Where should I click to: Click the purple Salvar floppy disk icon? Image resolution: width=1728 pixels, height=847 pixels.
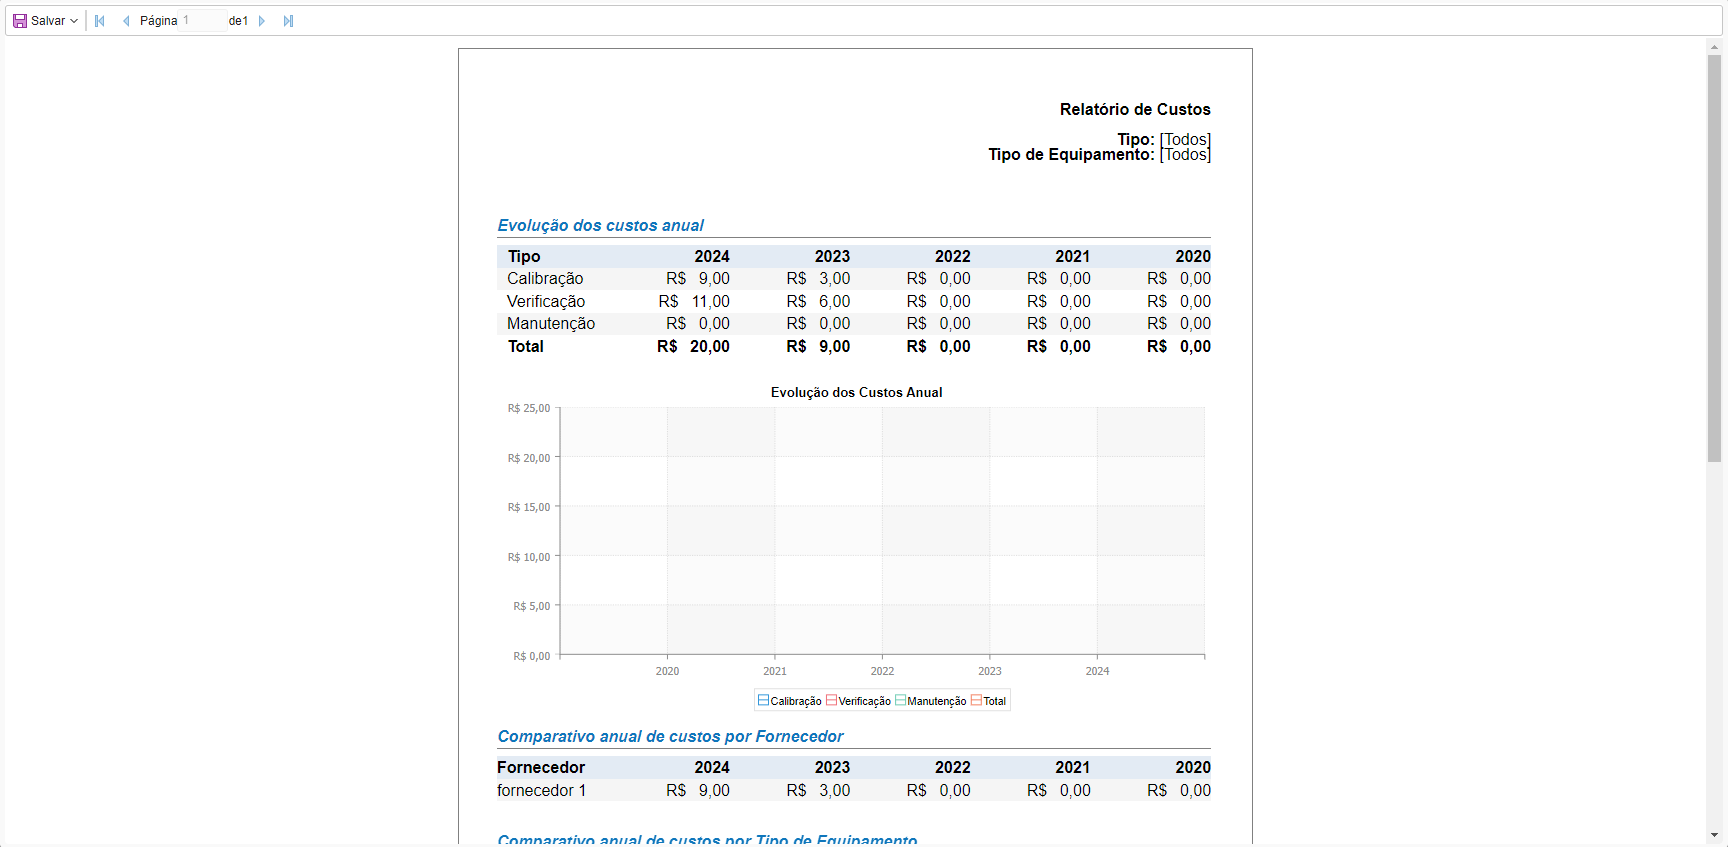click(x=20, y=21)
